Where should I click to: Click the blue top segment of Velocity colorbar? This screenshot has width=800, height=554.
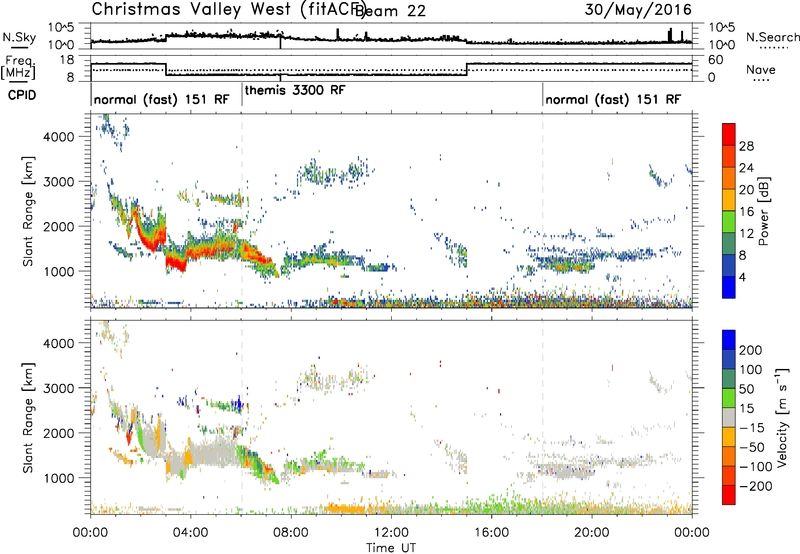[729, 340]
